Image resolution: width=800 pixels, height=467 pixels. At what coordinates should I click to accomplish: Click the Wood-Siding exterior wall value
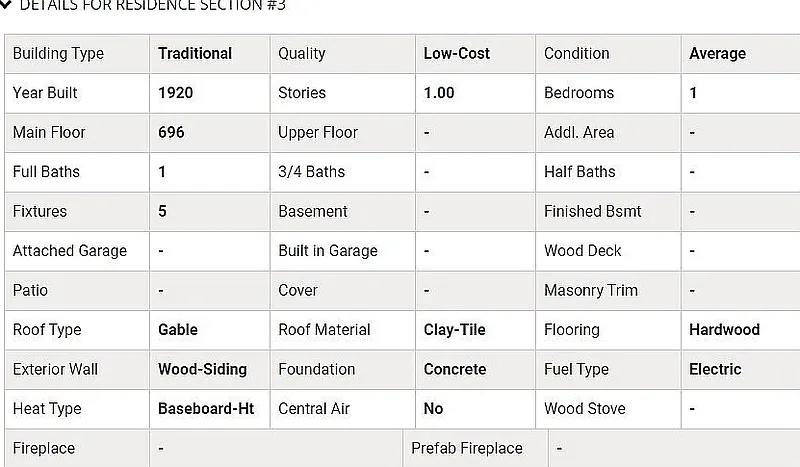[x=202, y=369]
